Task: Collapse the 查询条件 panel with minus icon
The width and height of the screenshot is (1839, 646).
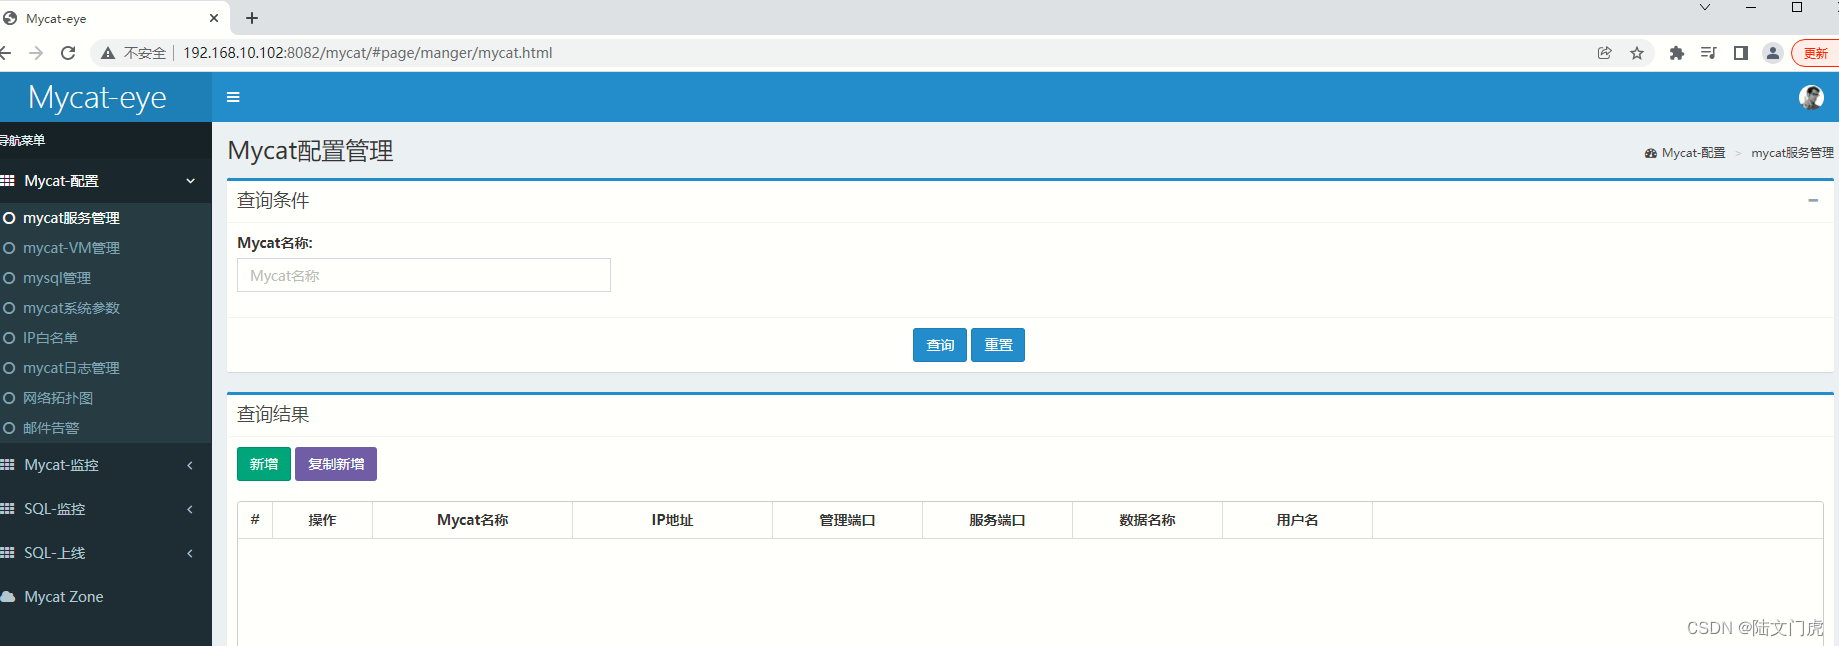Action: (x=1813, y=200)
